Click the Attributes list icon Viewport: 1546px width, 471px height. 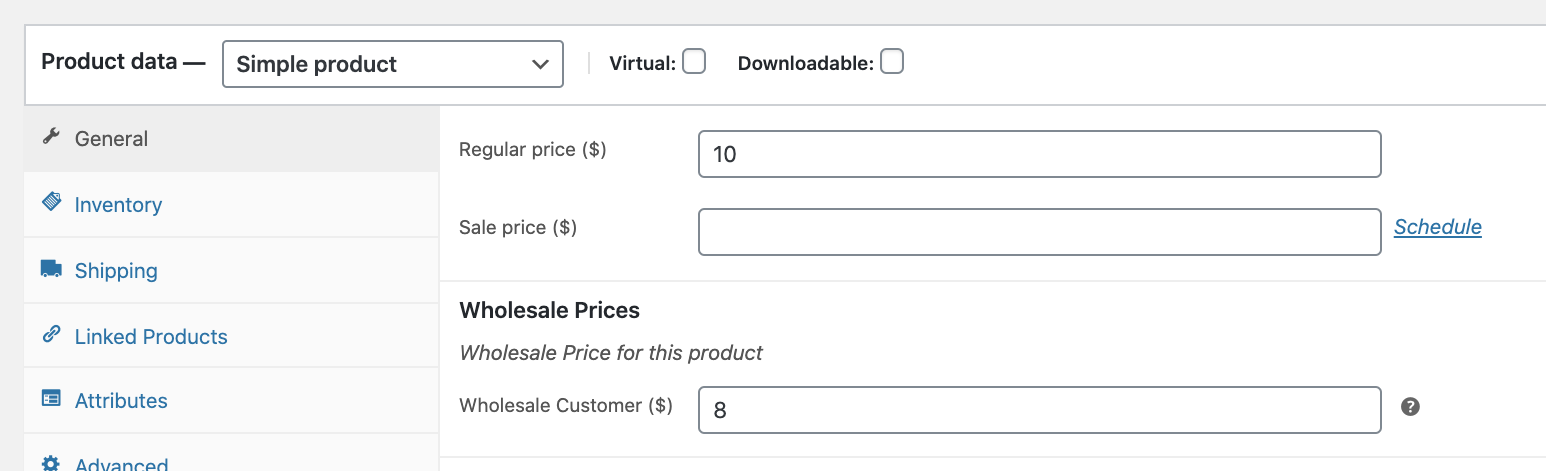51,398
